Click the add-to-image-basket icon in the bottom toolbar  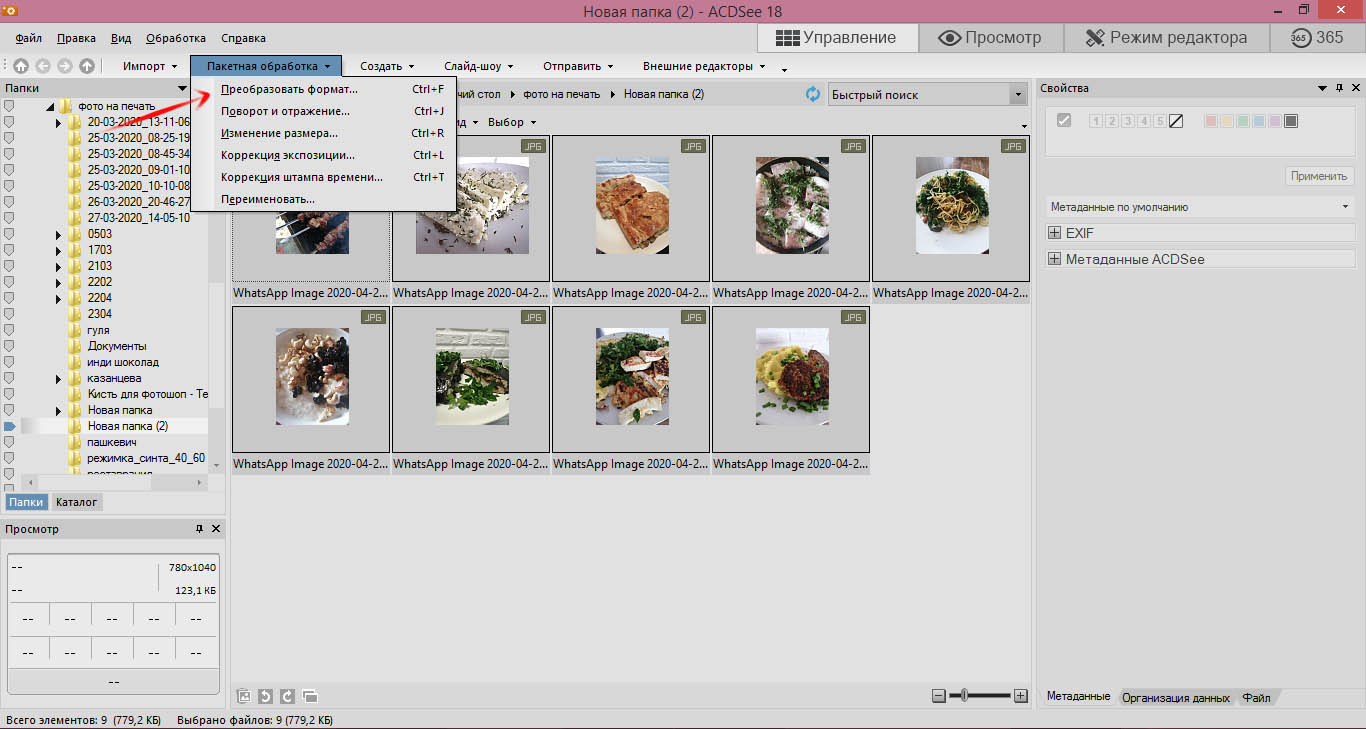click(243, 696)
